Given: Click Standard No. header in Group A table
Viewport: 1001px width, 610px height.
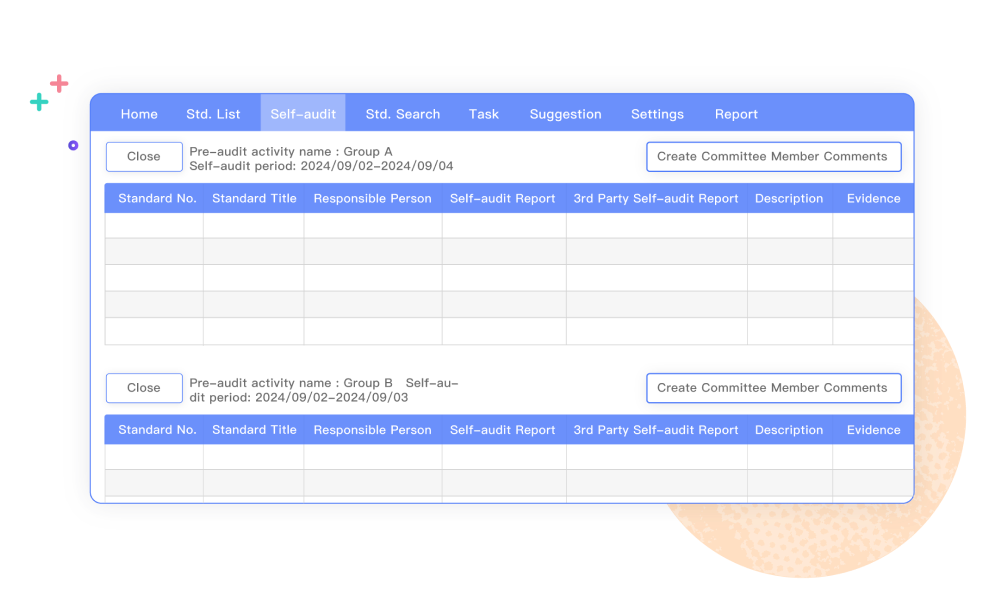Looking at the screenshot, I should pyautogui.click(x=157, y=199).
